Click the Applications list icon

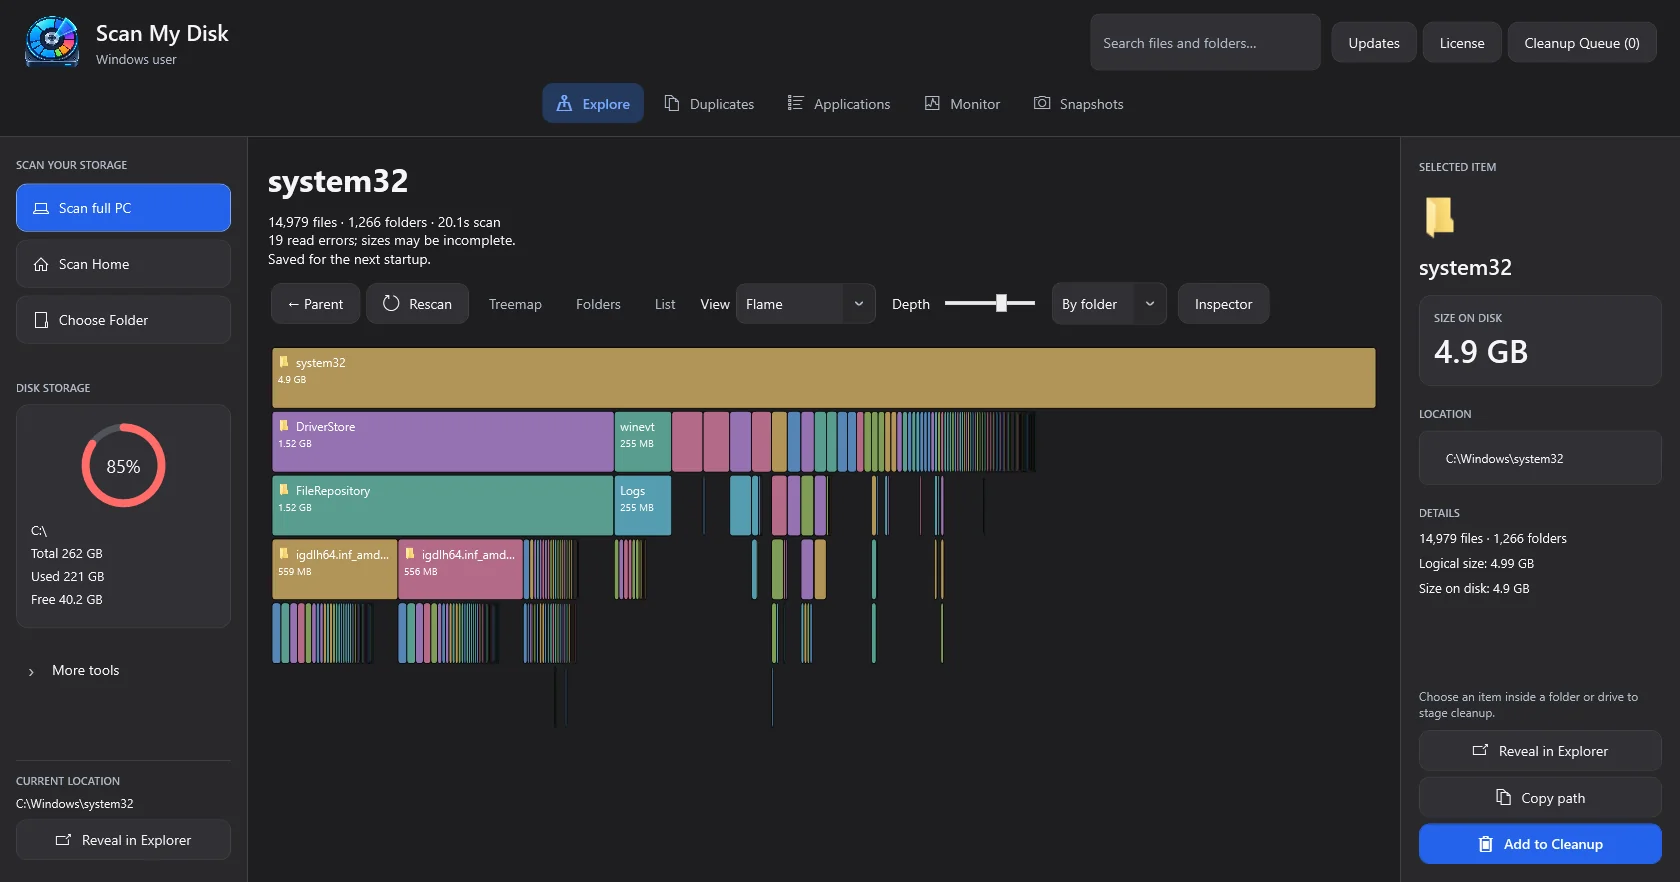(795, 103)
